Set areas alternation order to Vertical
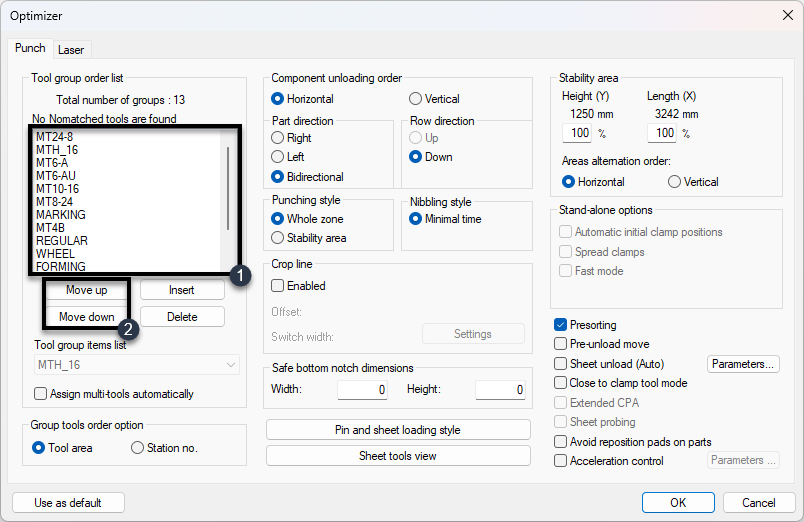The width and height of the screenshot is (804, 522). pyautogui.click(x=693, y=182)
